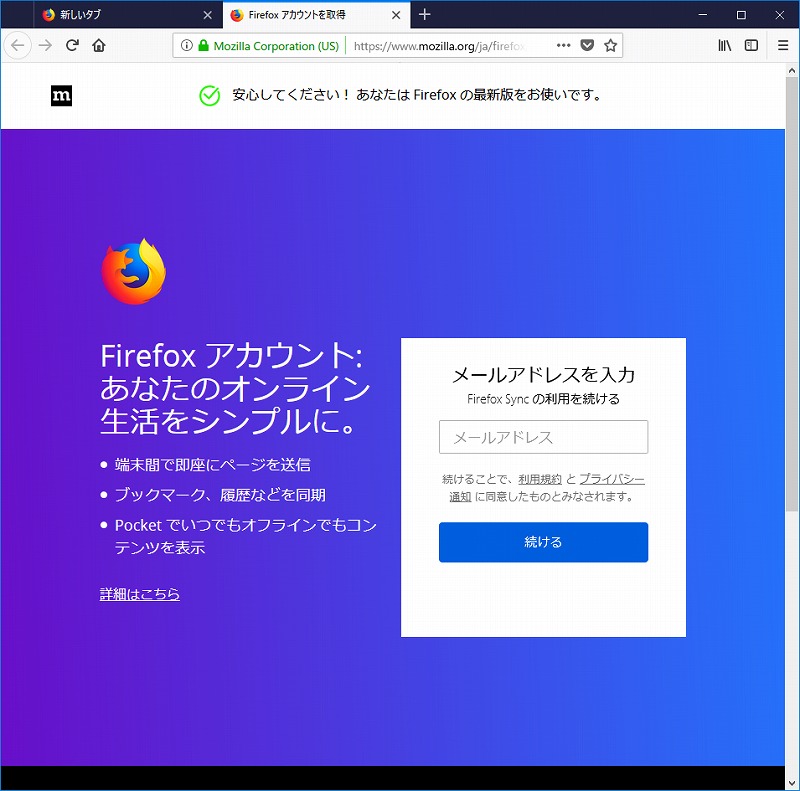Toggle the sidebar view
Screen dimensions: 800x791
(x=751, y=45)
